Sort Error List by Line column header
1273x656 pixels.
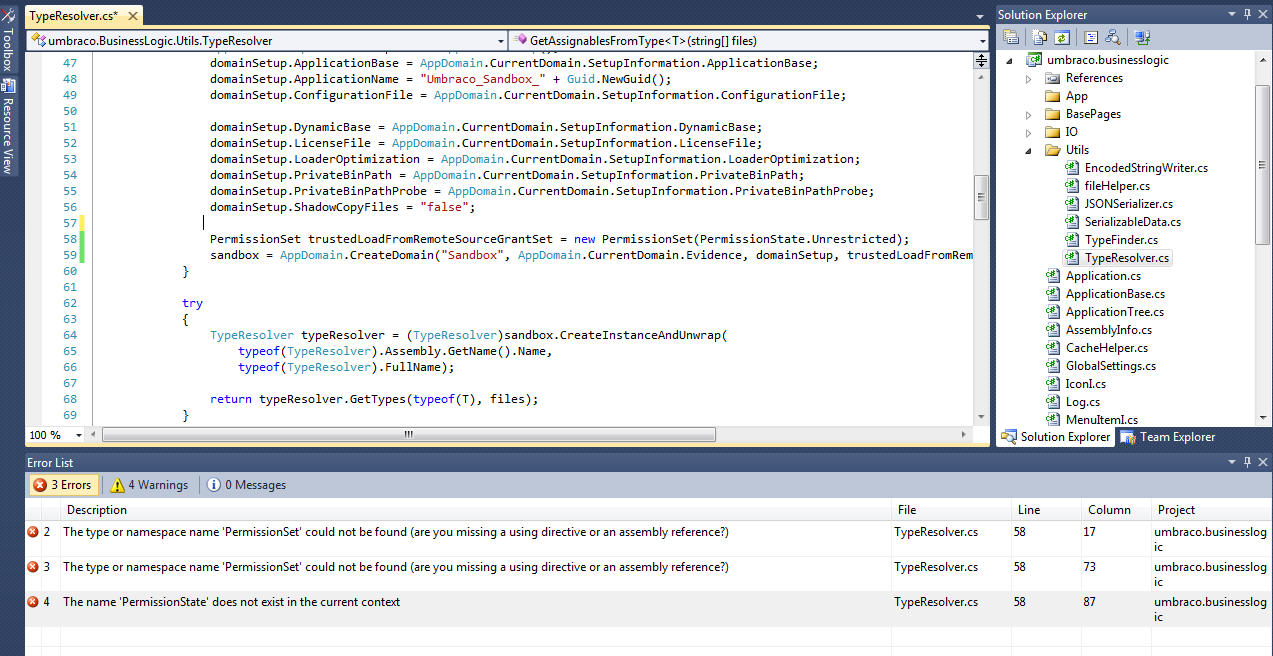[x=1046, y=510]
